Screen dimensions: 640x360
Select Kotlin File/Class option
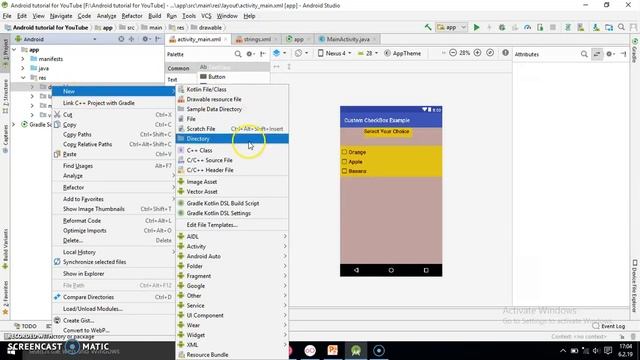point(232,89)
